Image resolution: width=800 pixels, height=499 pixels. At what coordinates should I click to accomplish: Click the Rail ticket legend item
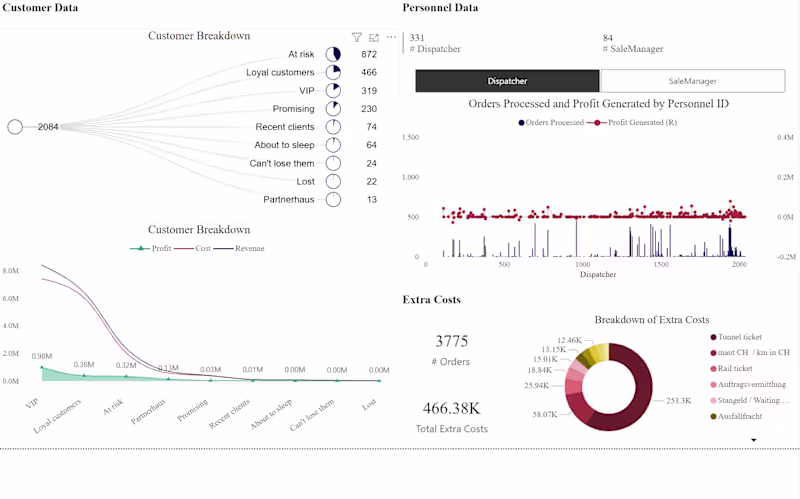click(x=731, y=368)
